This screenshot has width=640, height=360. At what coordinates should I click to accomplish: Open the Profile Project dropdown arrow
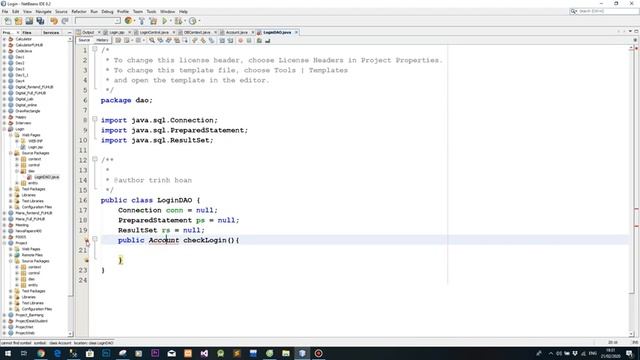tap(199, 21)
